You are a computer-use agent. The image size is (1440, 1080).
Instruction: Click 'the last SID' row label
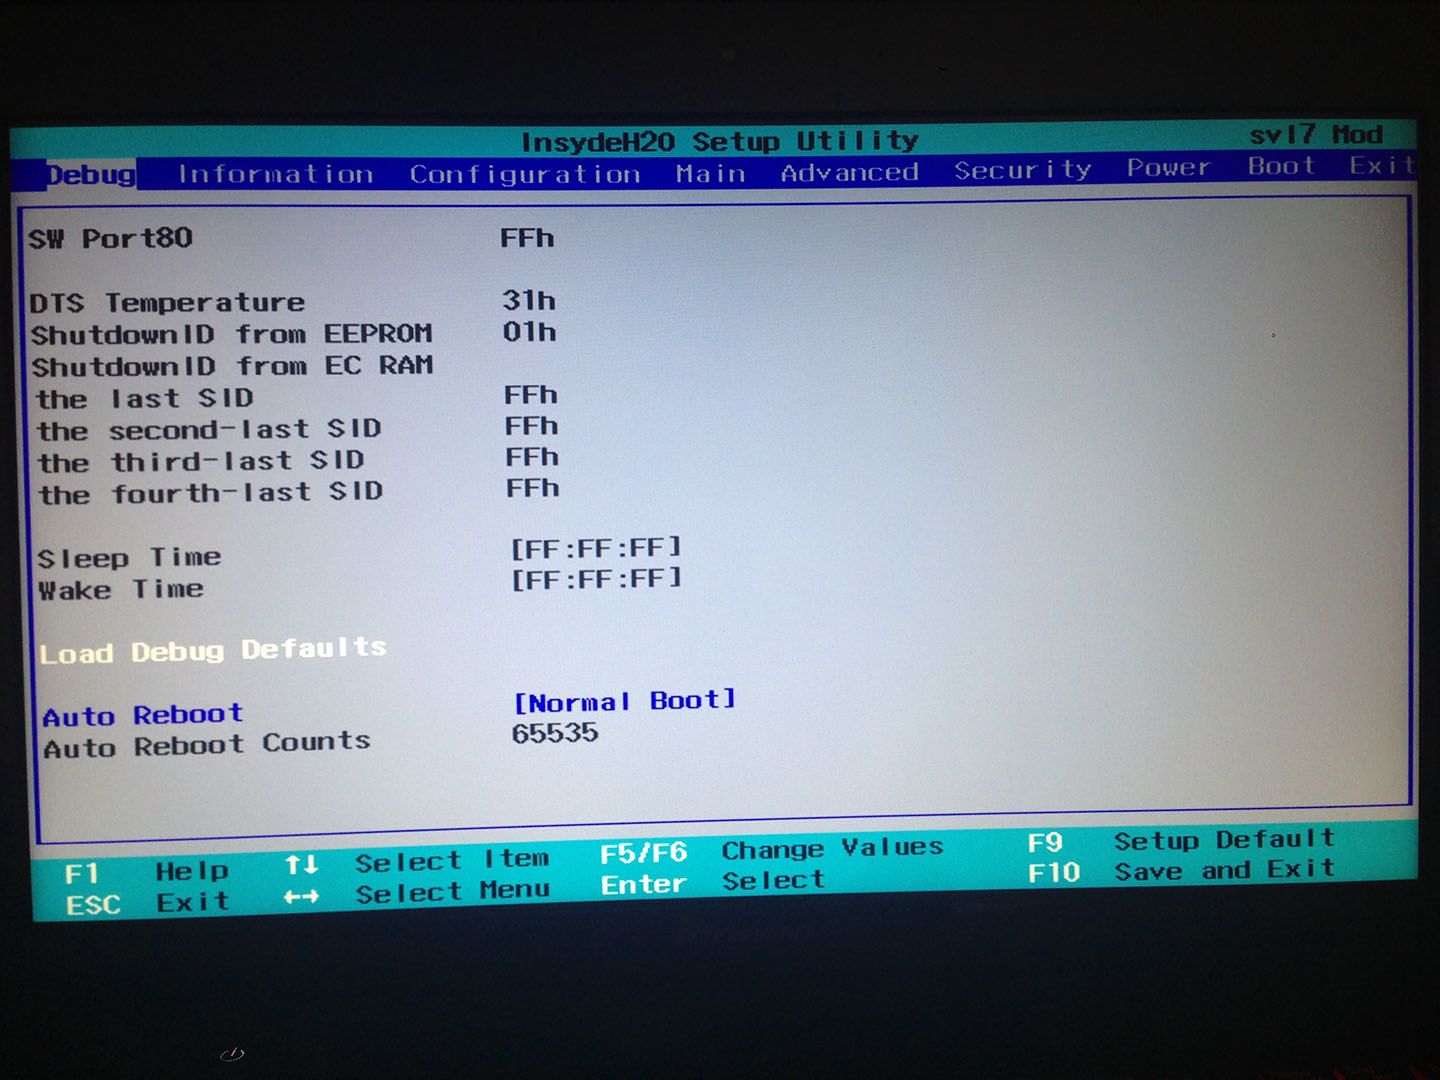coord(145,398)
